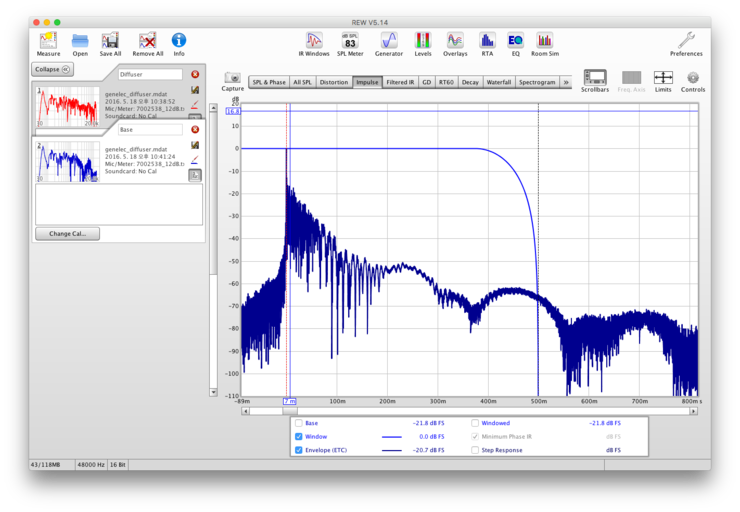Remove the Diffuser measurement with red X
Screen dimensions: 740x512
(195, 74)
